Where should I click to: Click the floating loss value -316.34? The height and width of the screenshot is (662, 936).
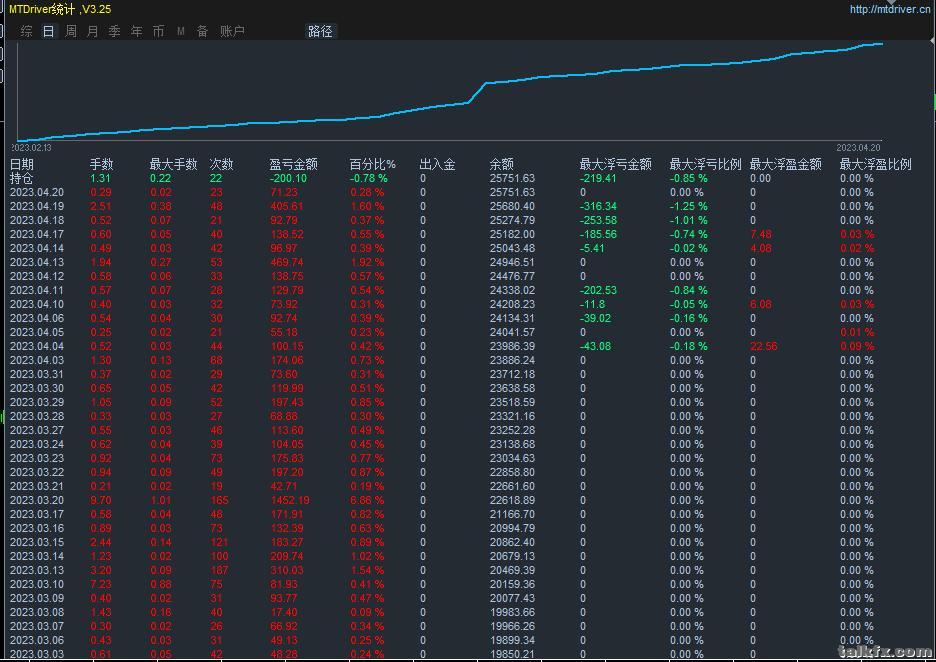pos(598,207)
